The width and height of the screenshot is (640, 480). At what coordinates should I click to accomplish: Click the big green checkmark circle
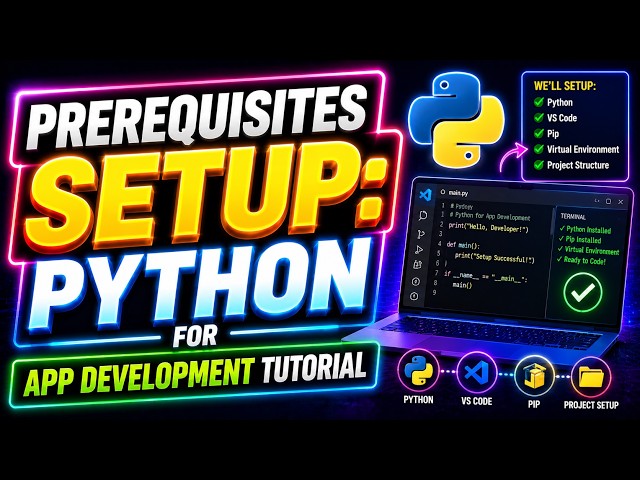click(x=582, y=292)
